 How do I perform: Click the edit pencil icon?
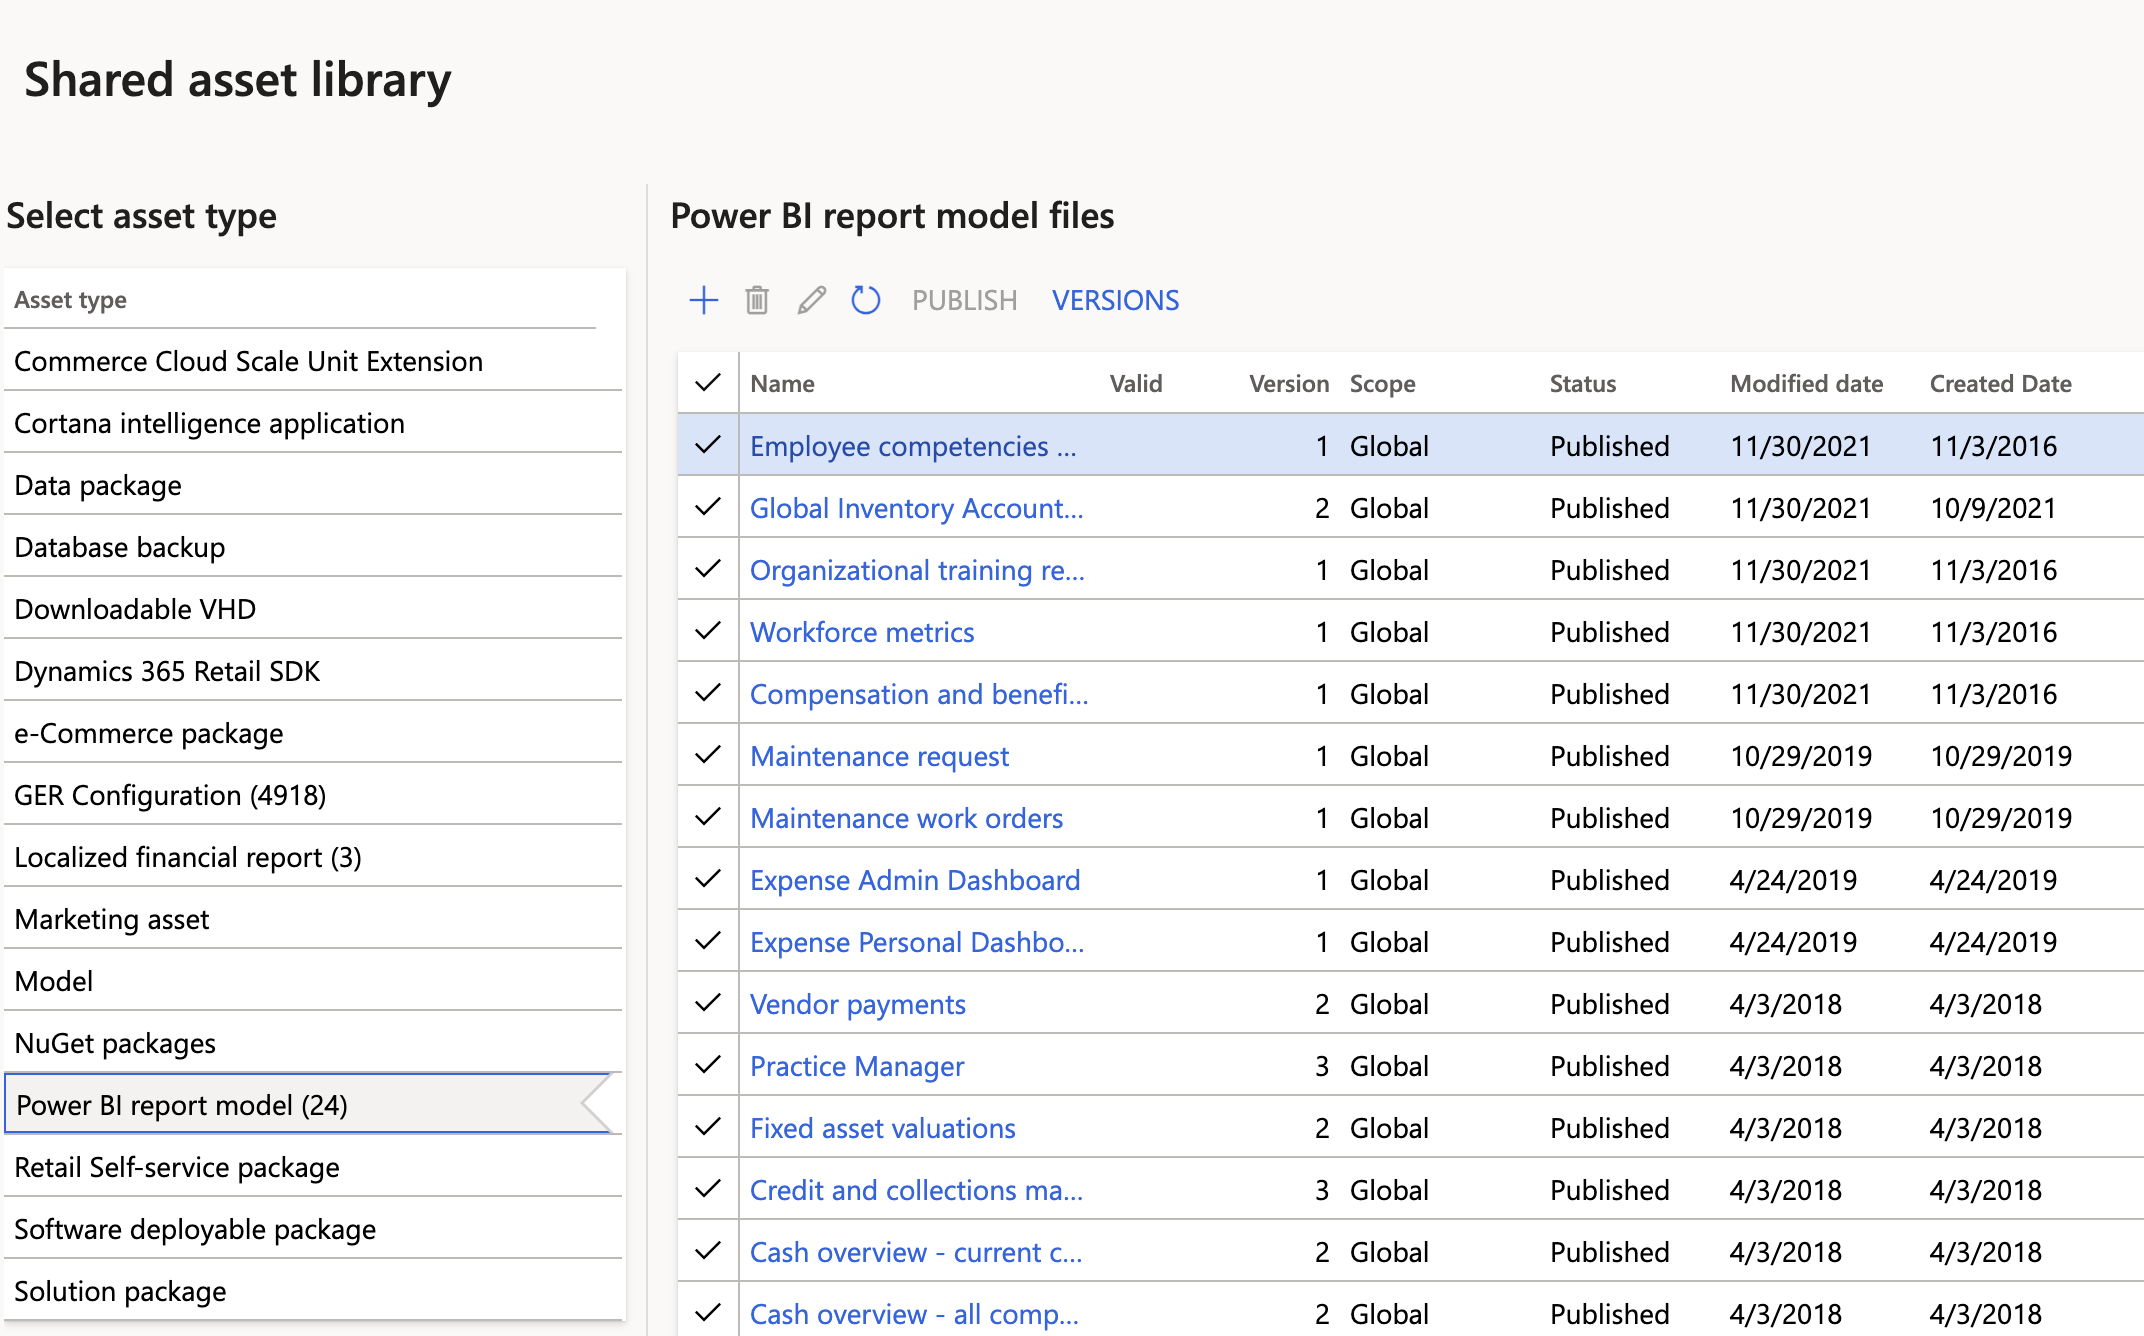click(x=811, y=300)
